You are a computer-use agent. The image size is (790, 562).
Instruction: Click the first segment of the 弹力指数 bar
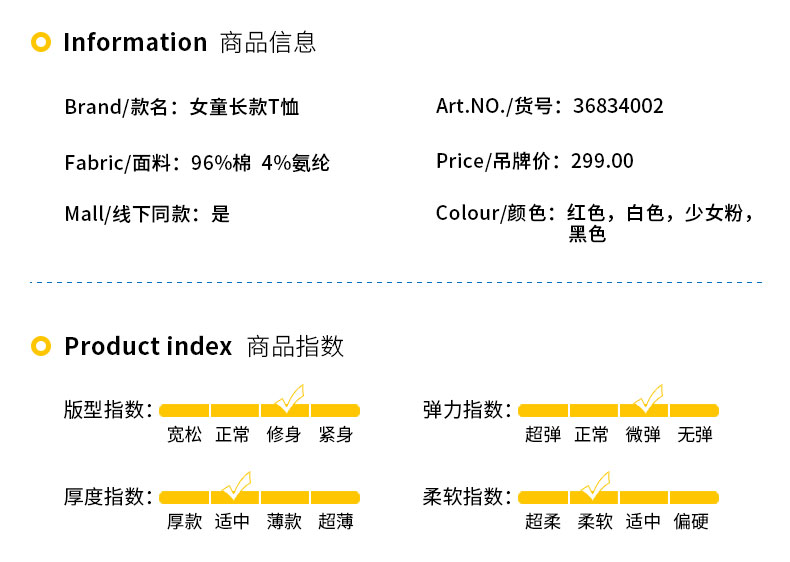[543, 410]
